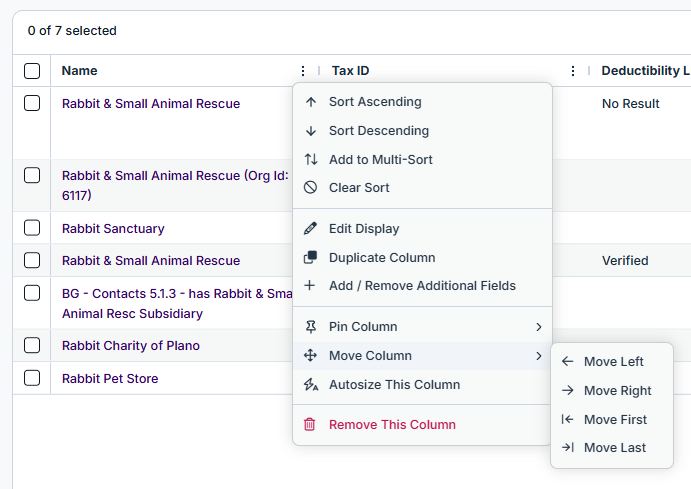Click the red trash can icon
The height and width of the screenshot is (489, 691).
[310, 425]
